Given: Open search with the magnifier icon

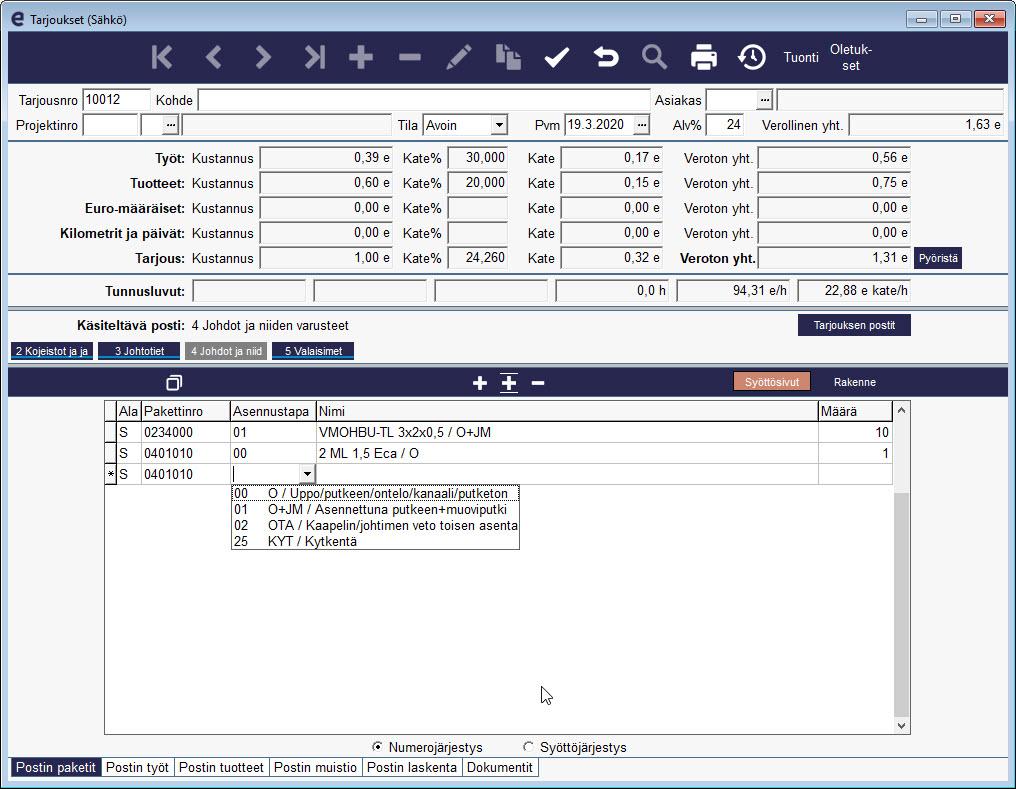Looking at the screenshot, I should pos(654,58).
